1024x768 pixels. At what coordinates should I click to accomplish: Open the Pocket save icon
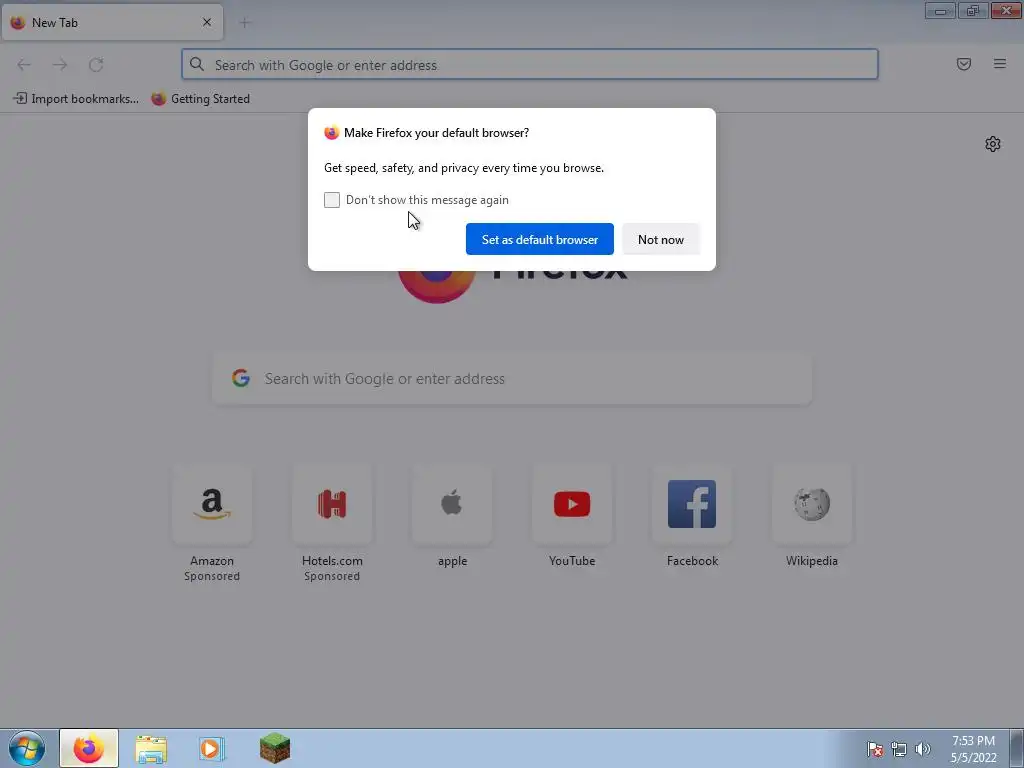[x=964, y=64]
